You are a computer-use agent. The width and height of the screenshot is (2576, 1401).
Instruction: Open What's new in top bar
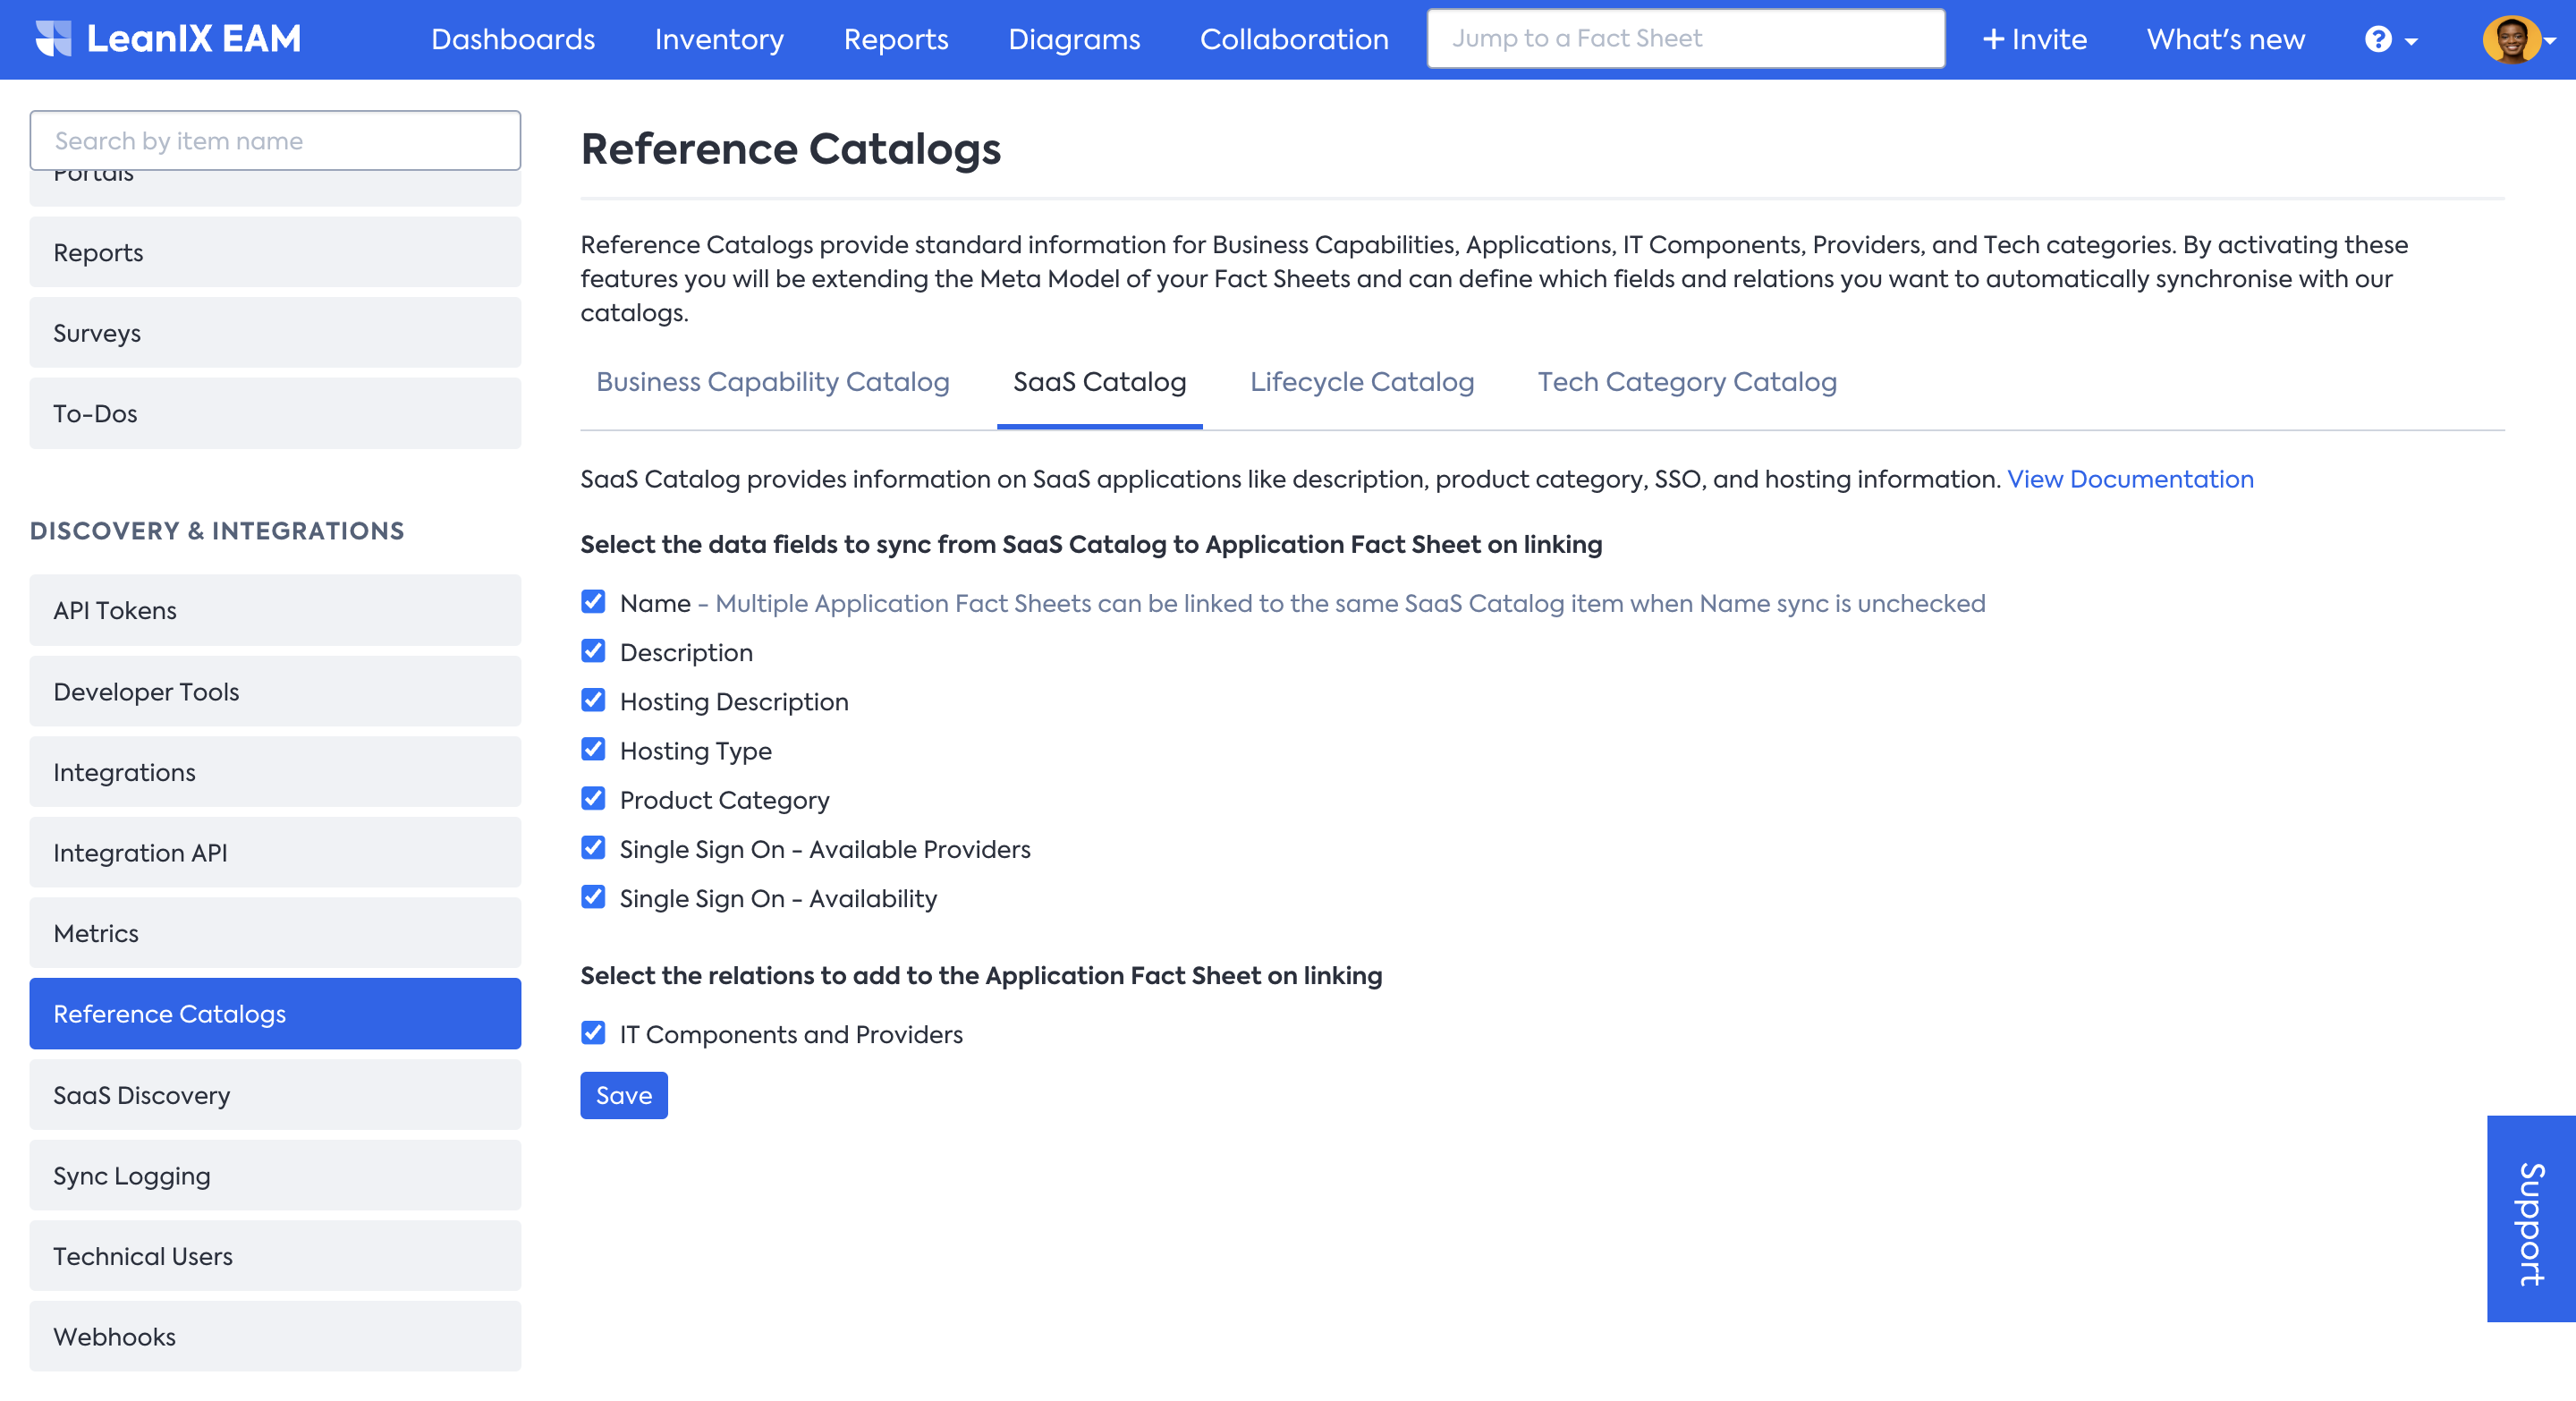click(2225, 39)
